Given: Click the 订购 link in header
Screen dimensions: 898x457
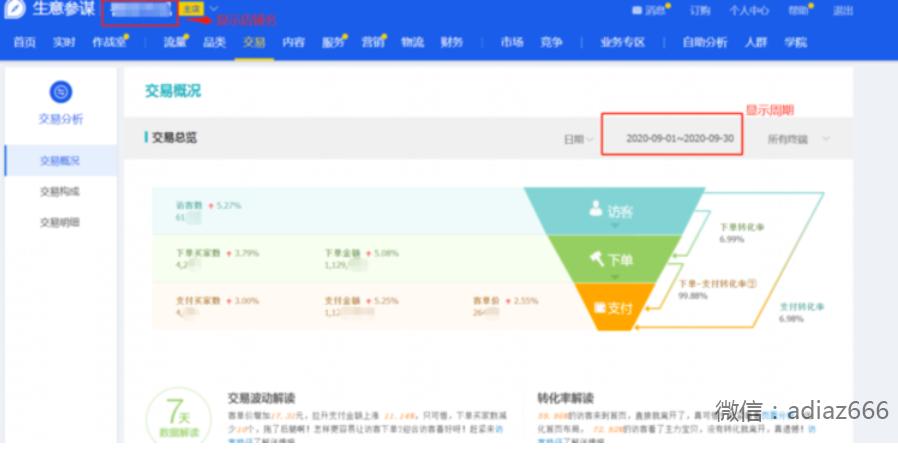Looking at the screenshot, I should [700, 10].
